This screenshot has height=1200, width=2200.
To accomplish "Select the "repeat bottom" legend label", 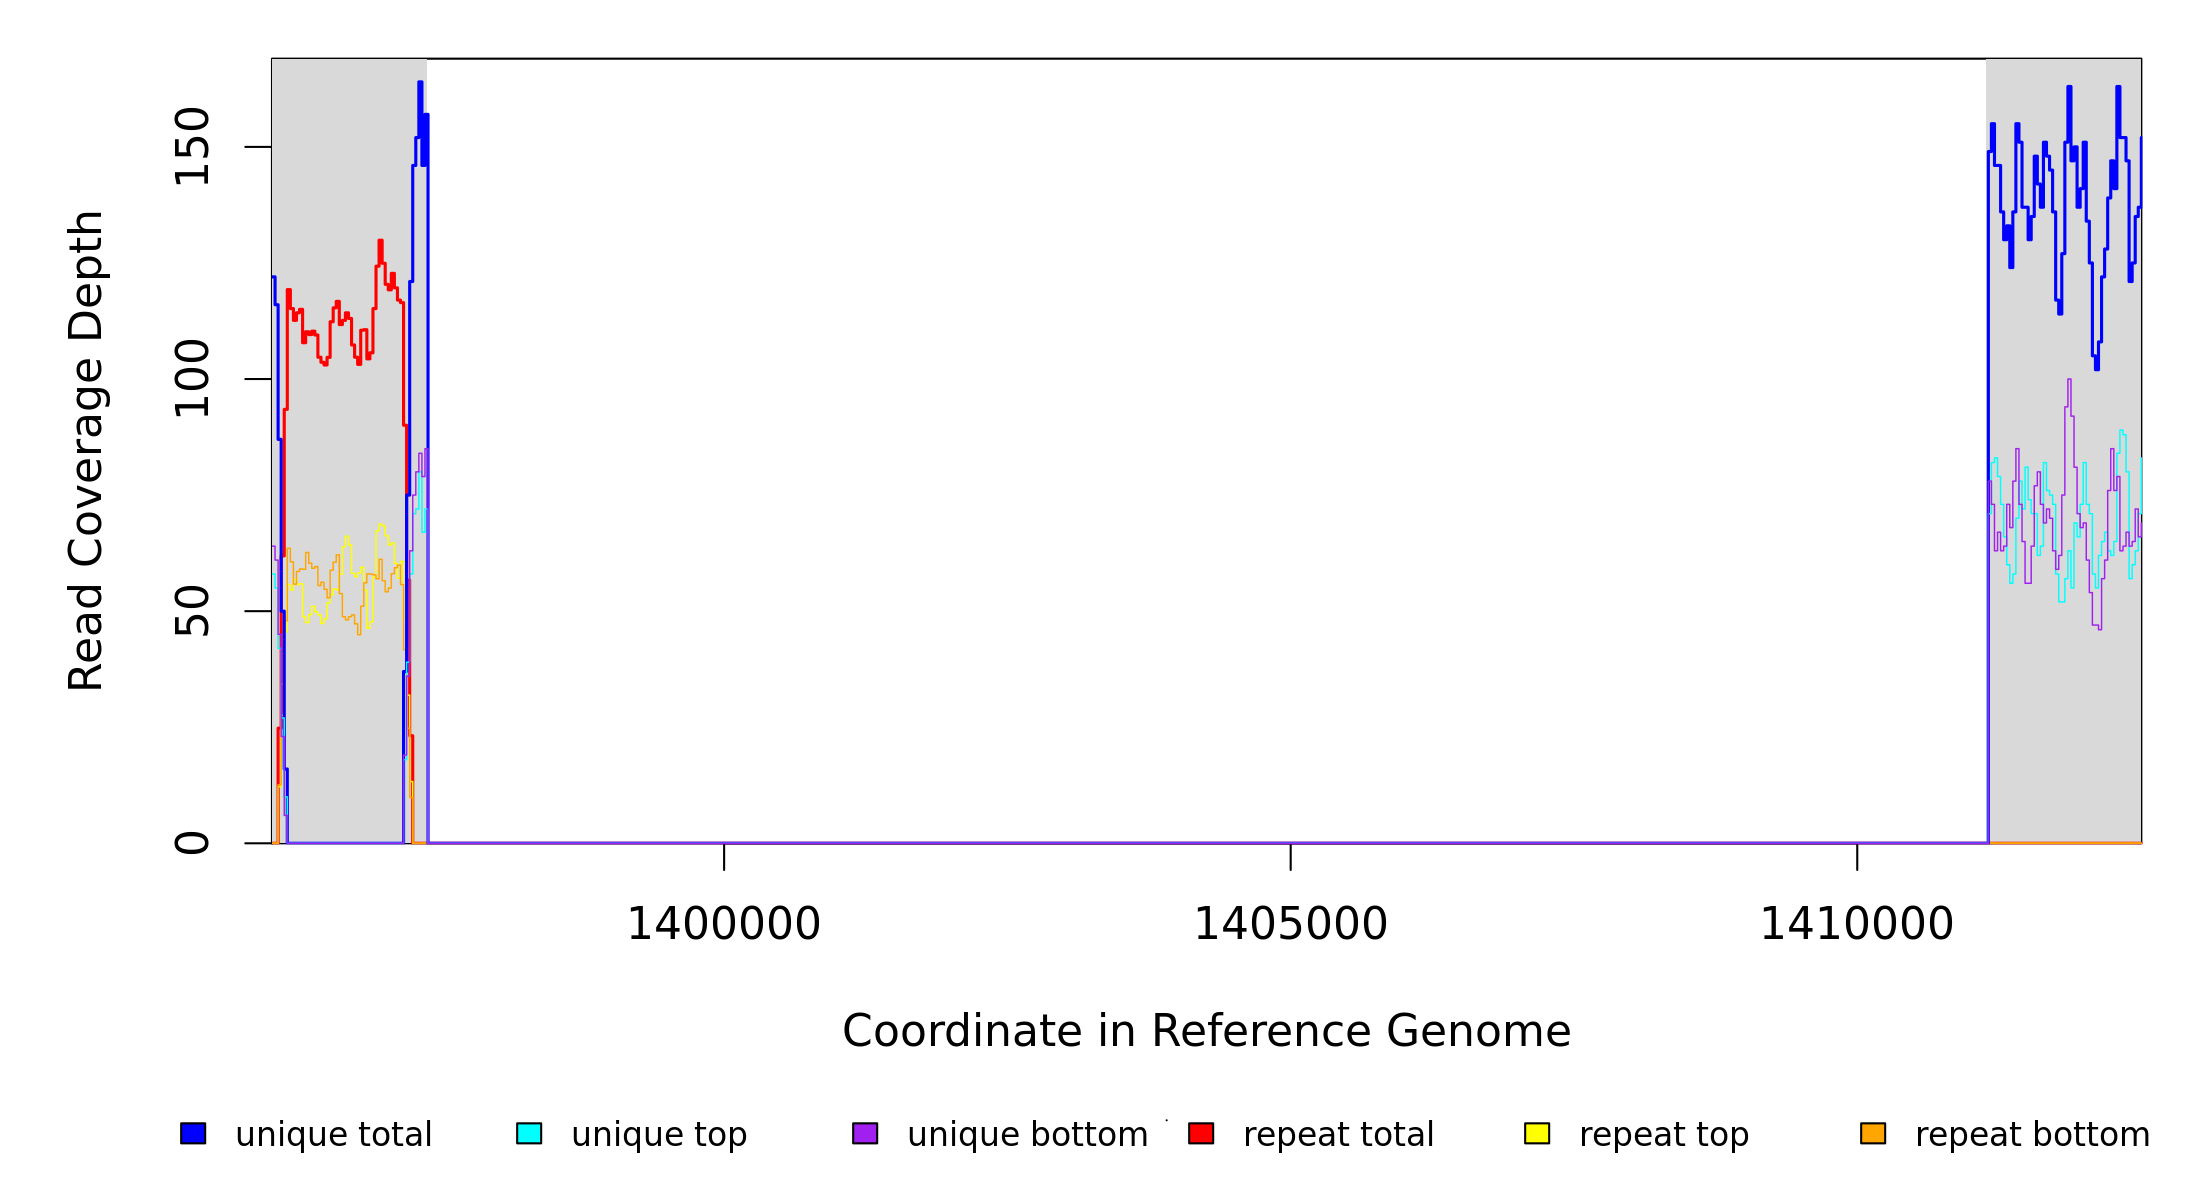I will pos(2032,1135).
